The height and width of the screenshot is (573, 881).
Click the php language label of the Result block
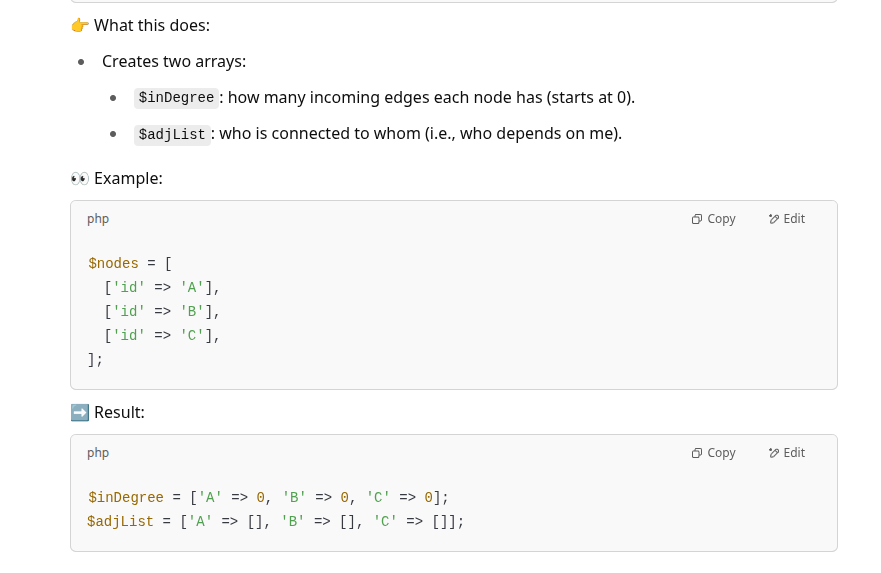98,453
